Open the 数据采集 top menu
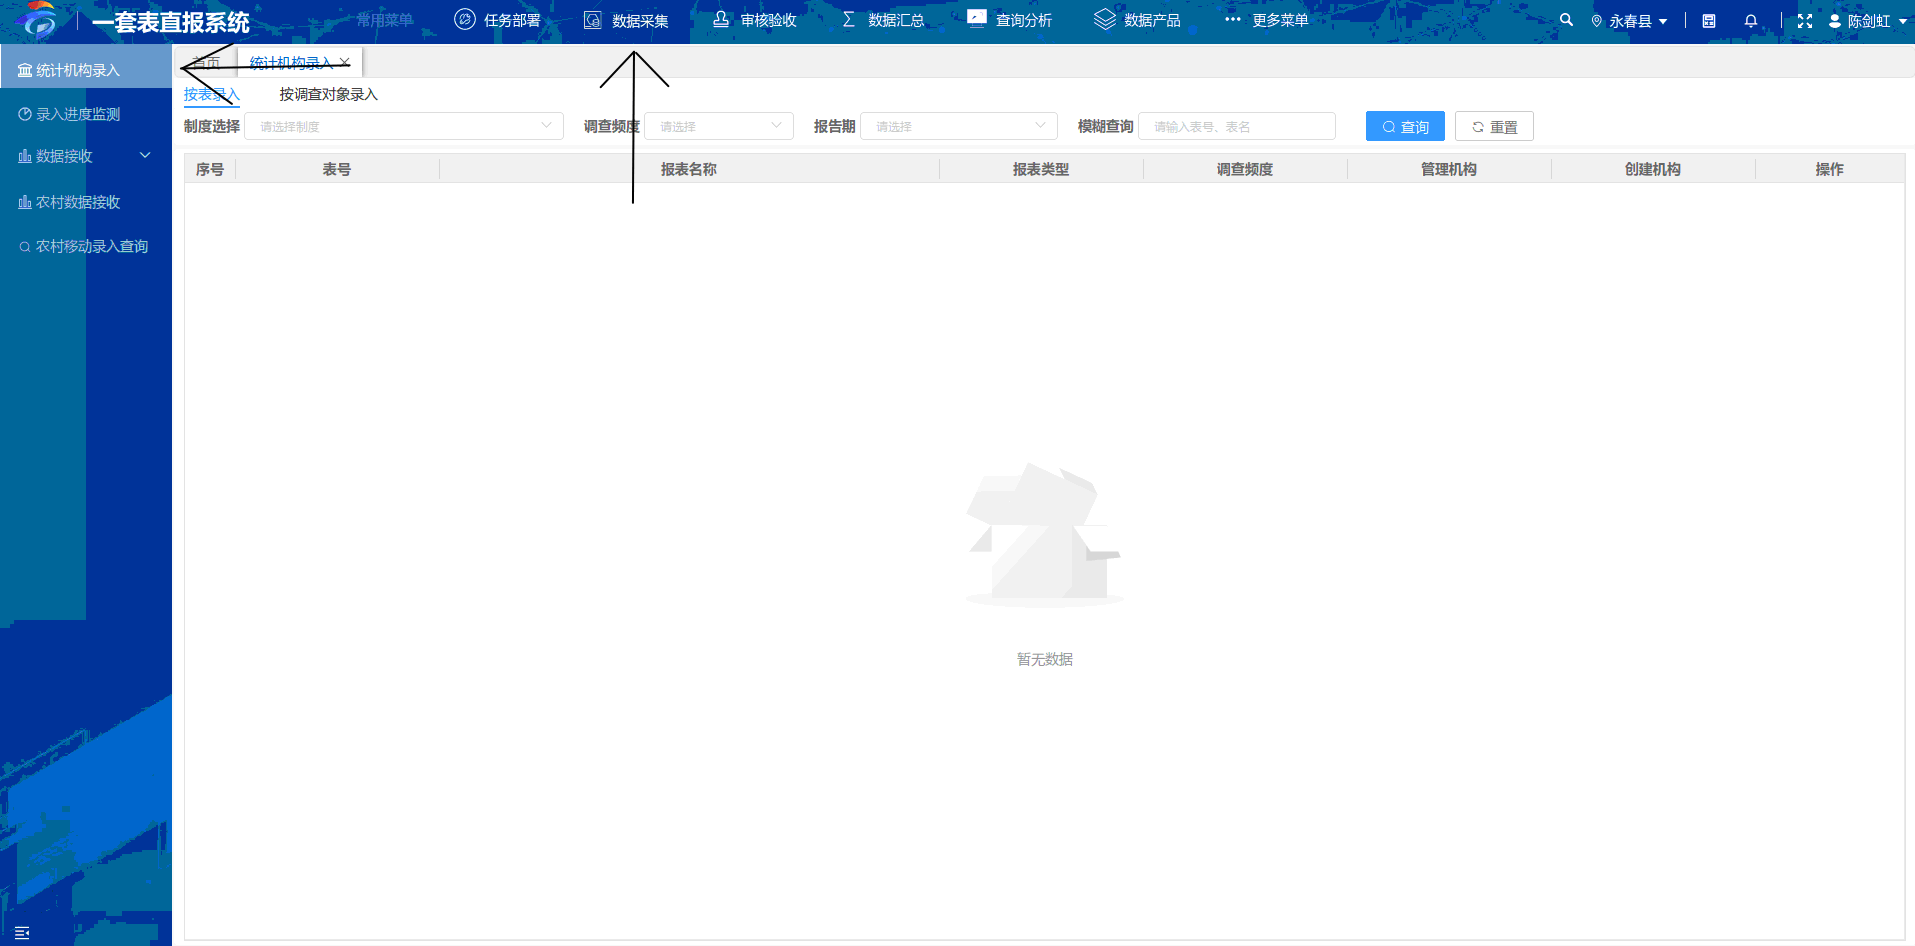 point(626,20)
